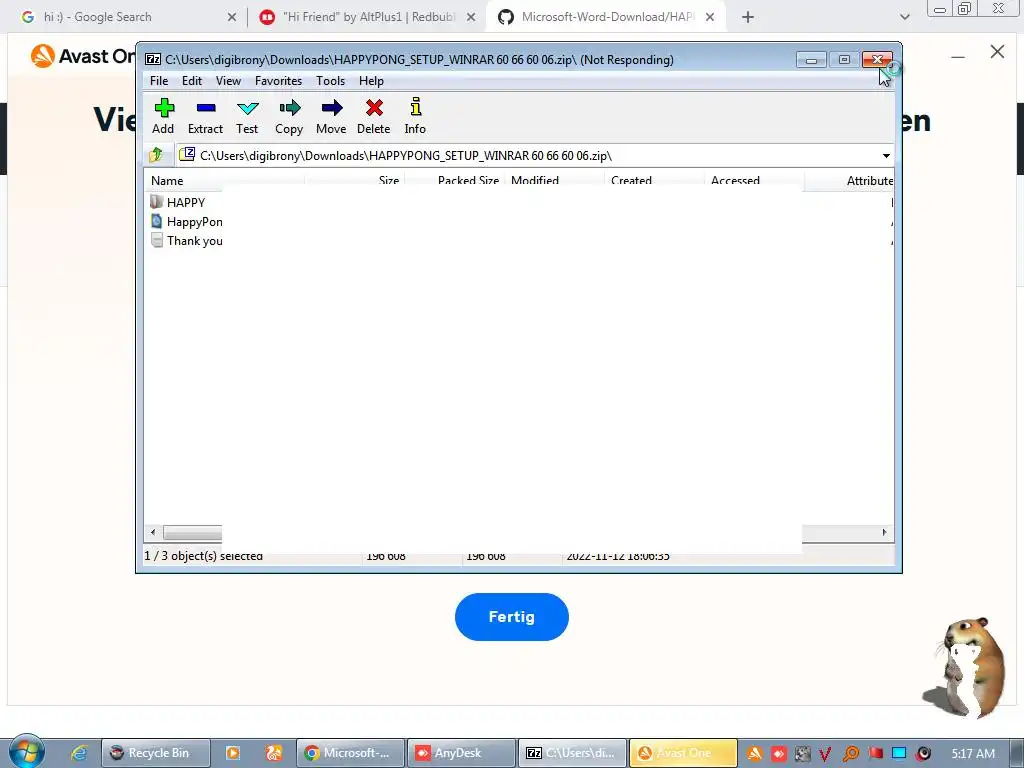1024x768 pixels.
Task: Open the Help menu
Action: point(371,80)
